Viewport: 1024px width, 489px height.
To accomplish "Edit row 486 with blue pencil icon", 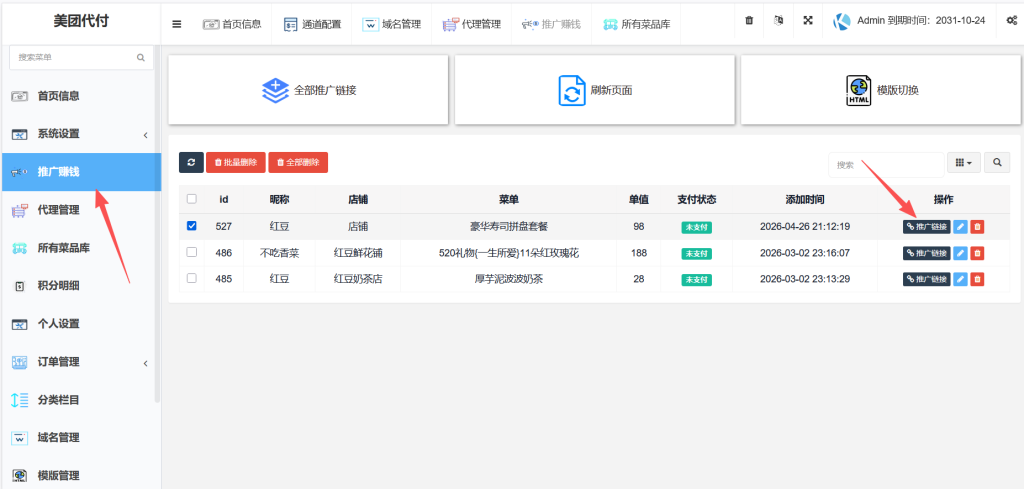I will tap(960, 253).
